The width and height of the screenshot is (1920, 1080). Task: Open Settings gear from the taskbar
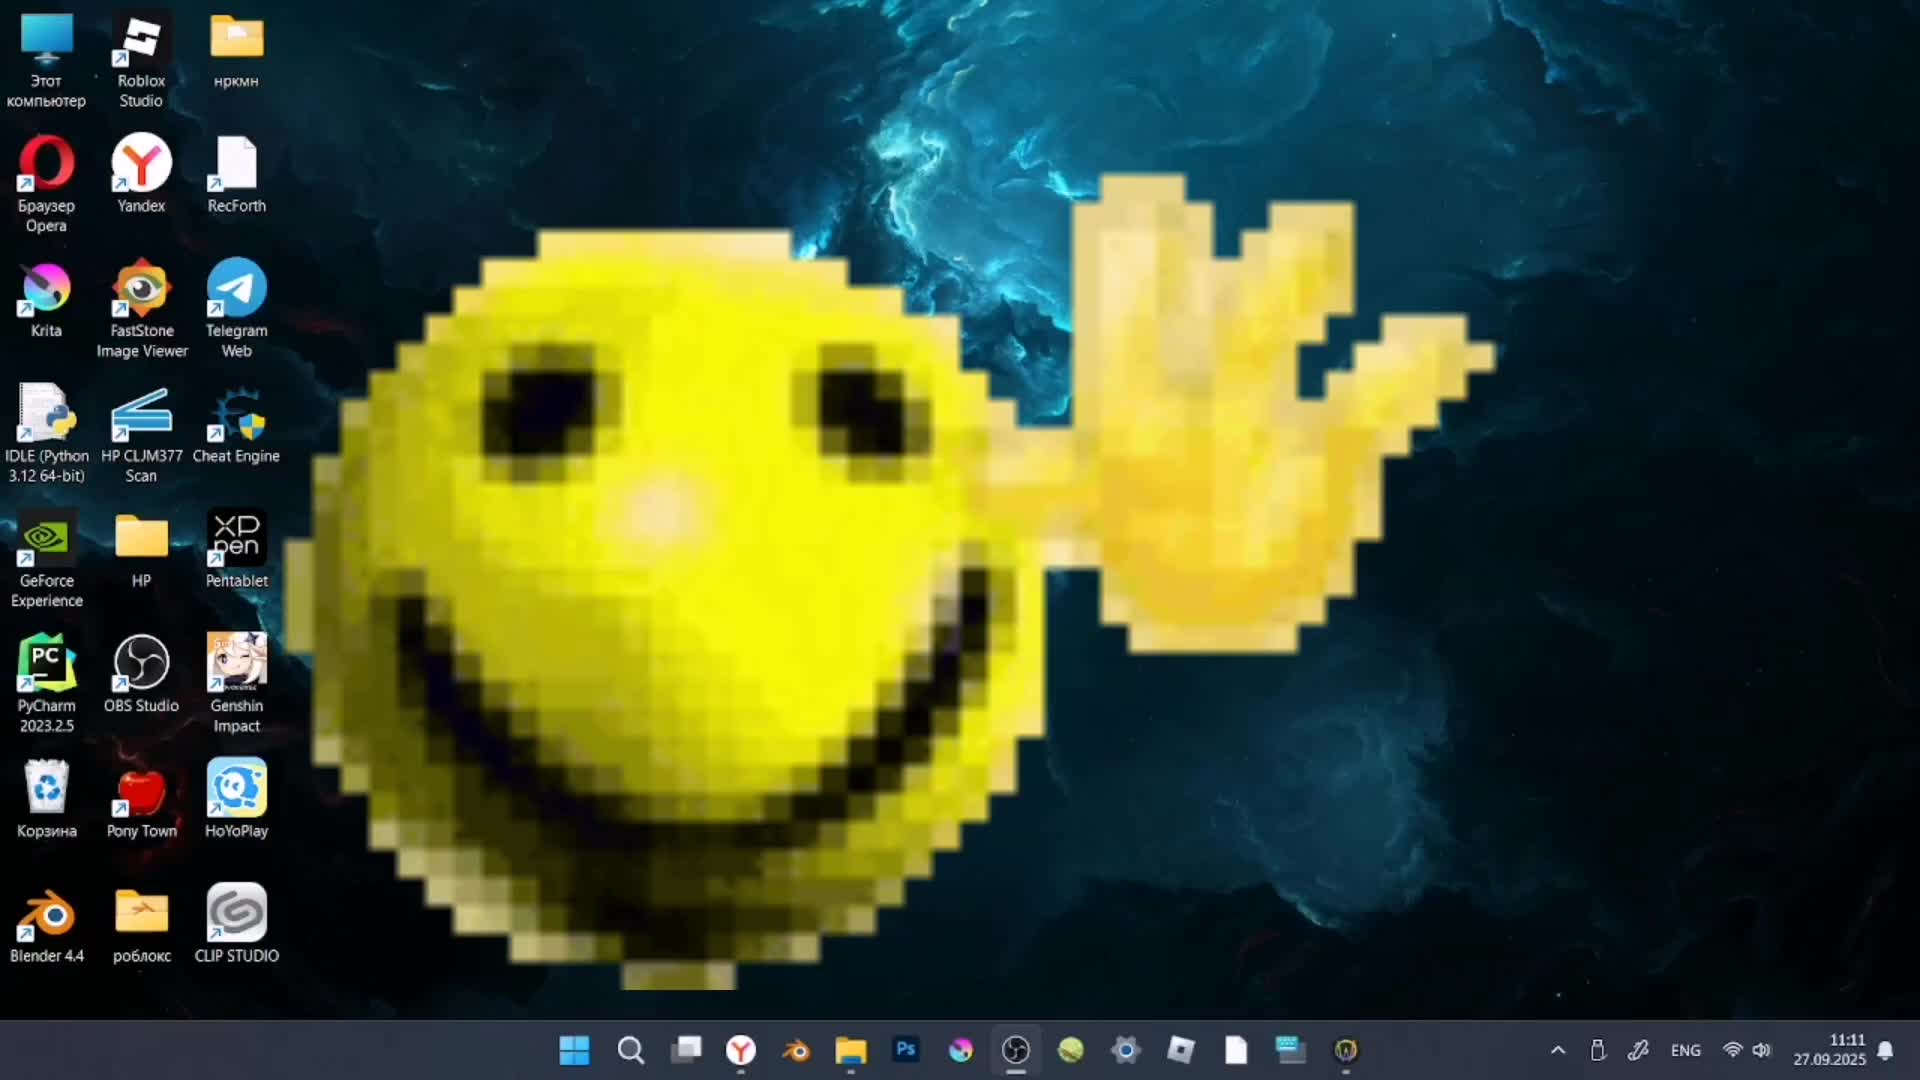tap(1126, 1050)
